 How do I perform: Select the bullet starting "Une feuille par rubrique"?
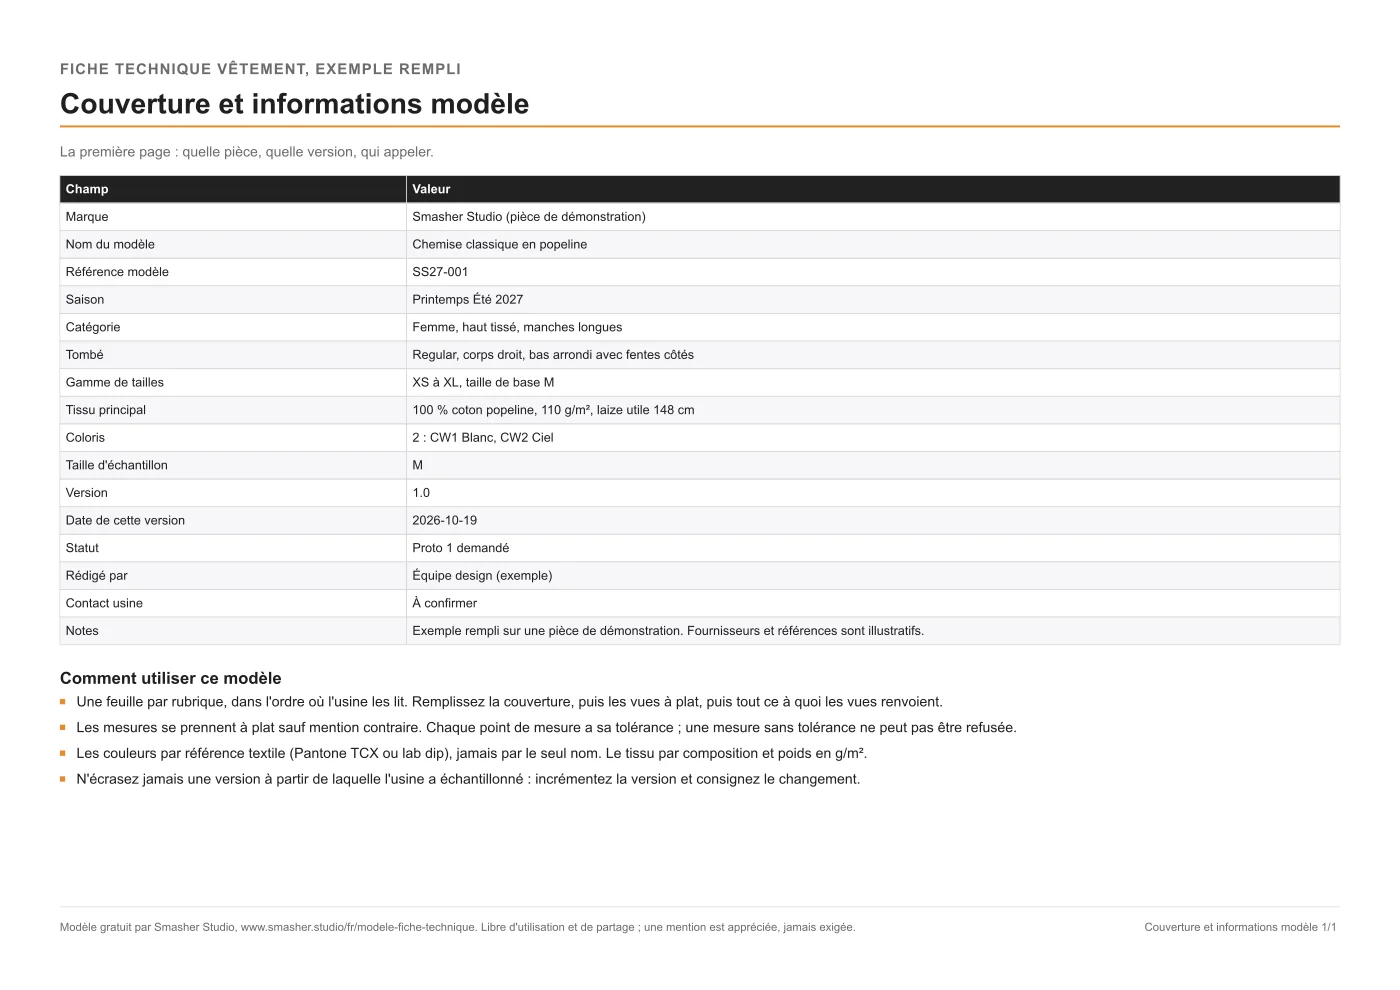[x=510, y=702]
